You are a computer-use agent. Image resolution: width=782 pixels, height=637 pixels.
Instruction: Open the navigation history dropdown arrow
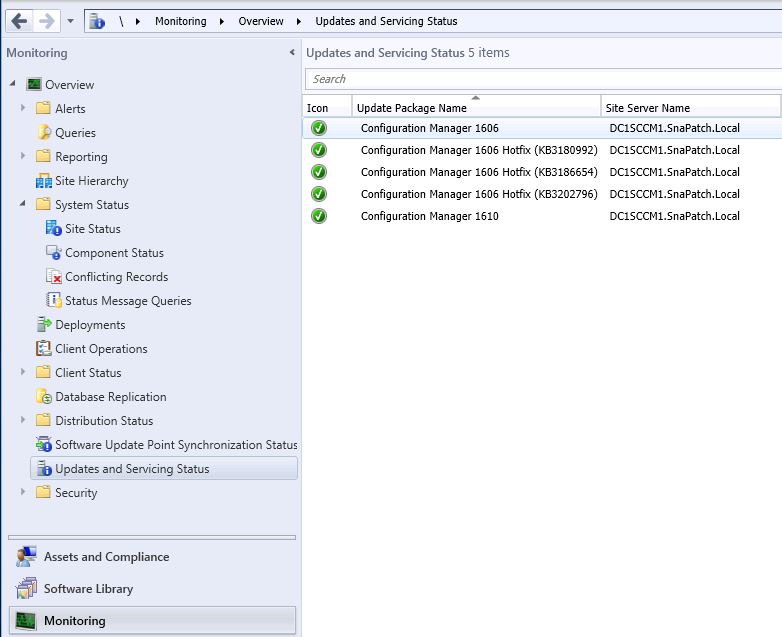70,21
